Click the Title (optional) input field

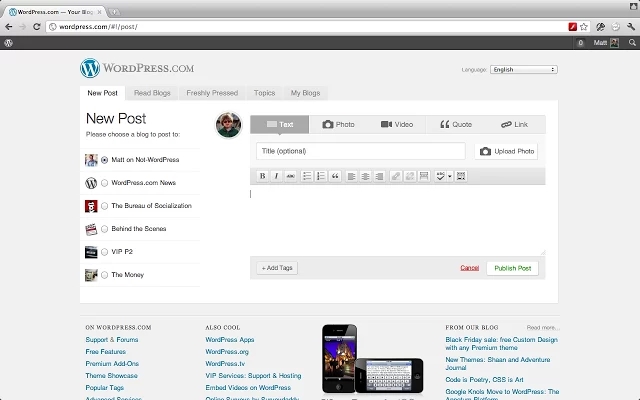(x=360, y=151)
